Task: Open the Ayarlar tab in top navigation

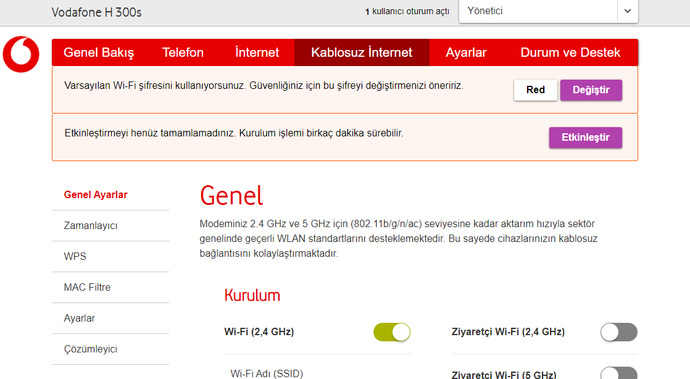Action: pyautogui.click(x=466, y=52)
